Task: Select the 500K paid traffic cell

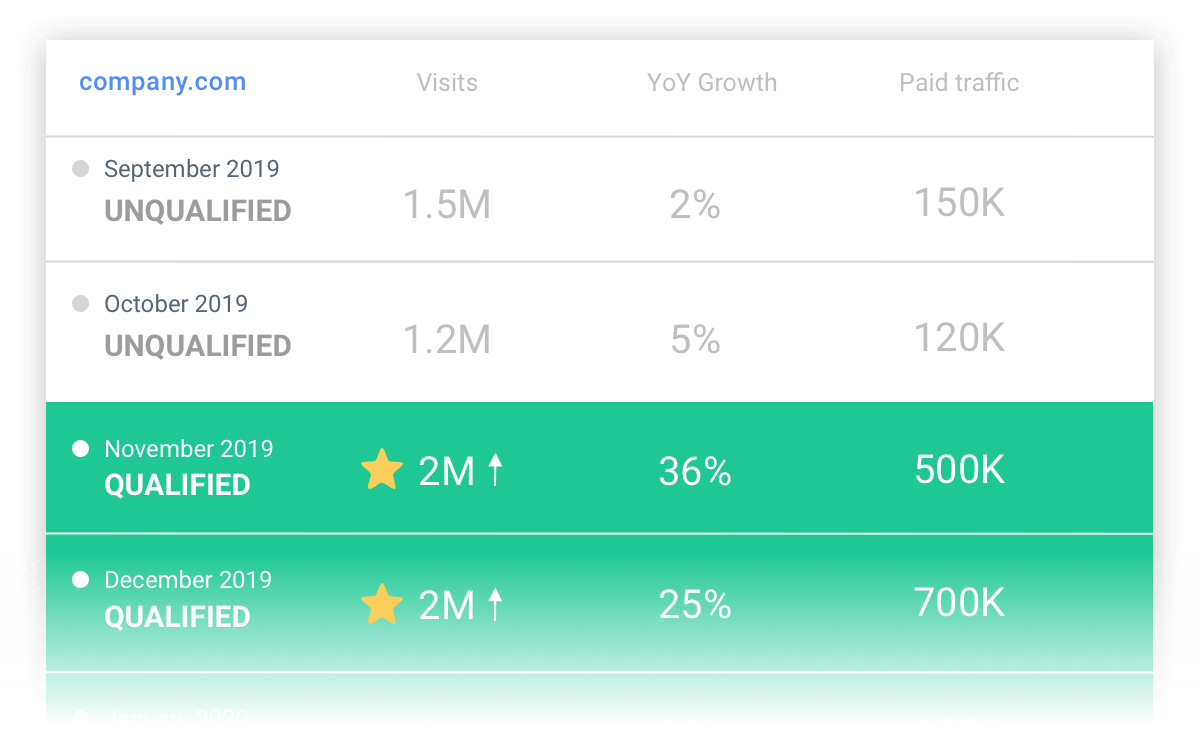Action: click(958, 470)
